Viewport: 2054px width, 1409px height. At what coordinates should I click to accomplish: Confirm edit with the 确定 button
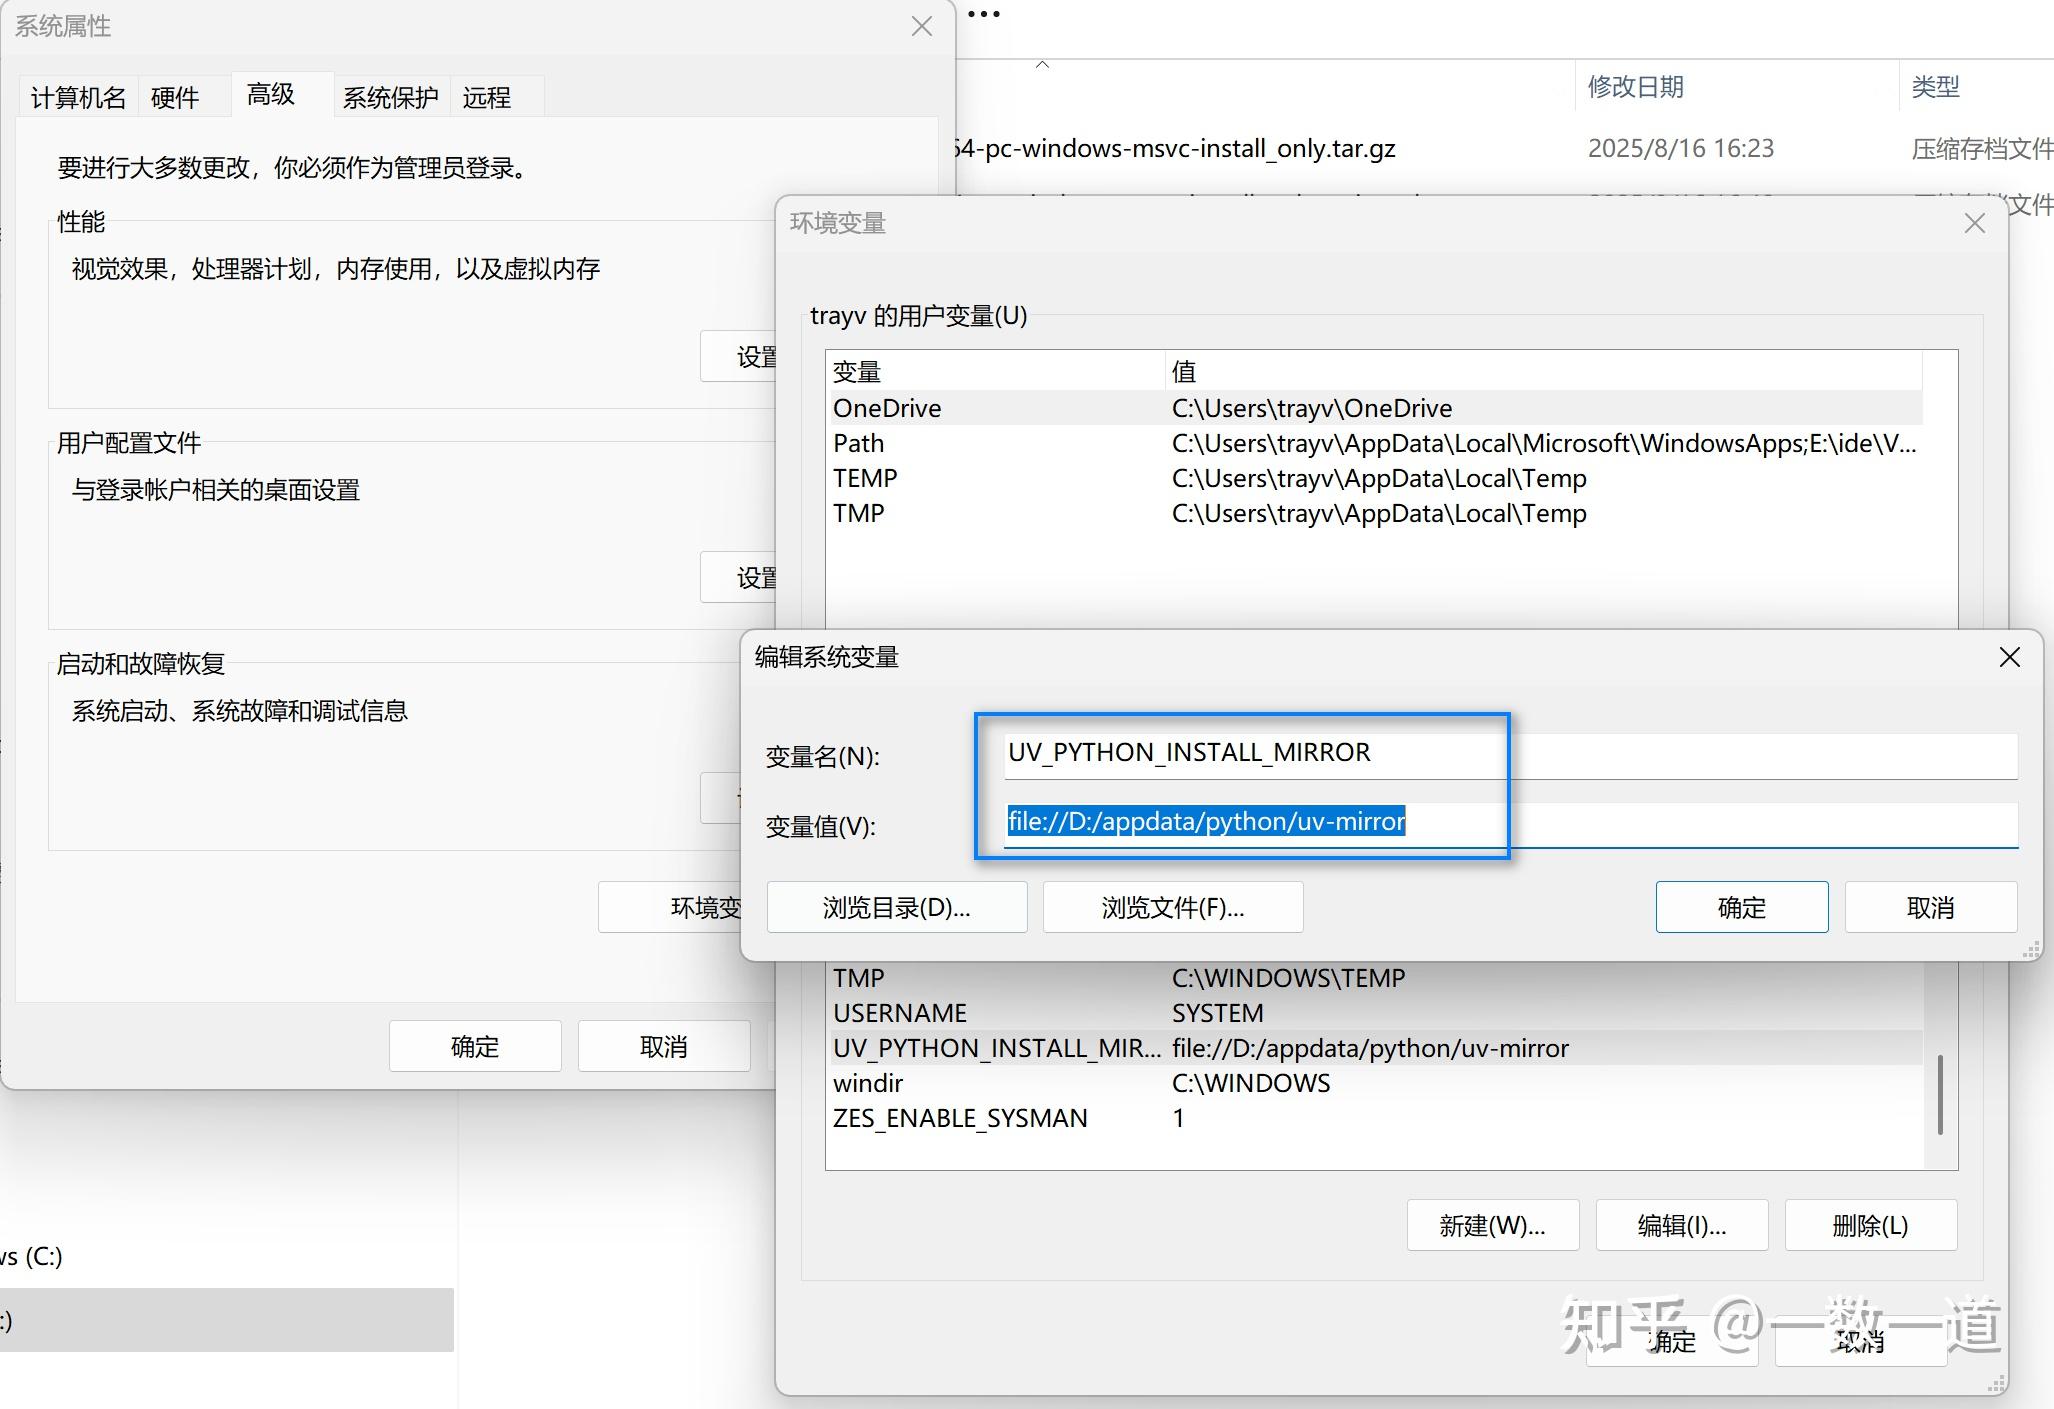[1741, 907]
